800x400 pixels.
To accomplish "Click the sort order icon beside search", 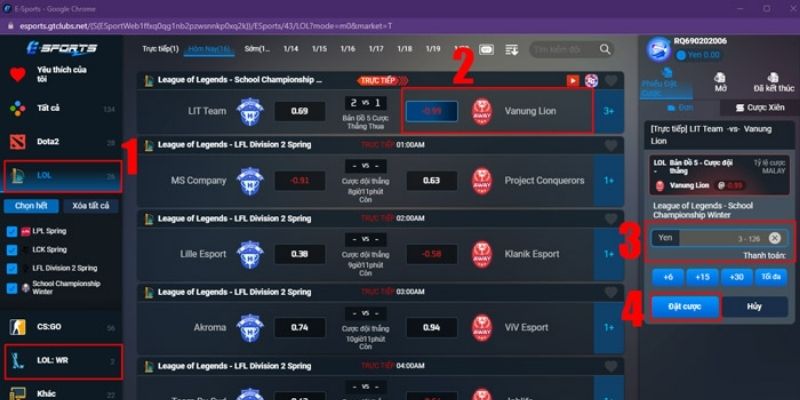I will coord(512,49).
